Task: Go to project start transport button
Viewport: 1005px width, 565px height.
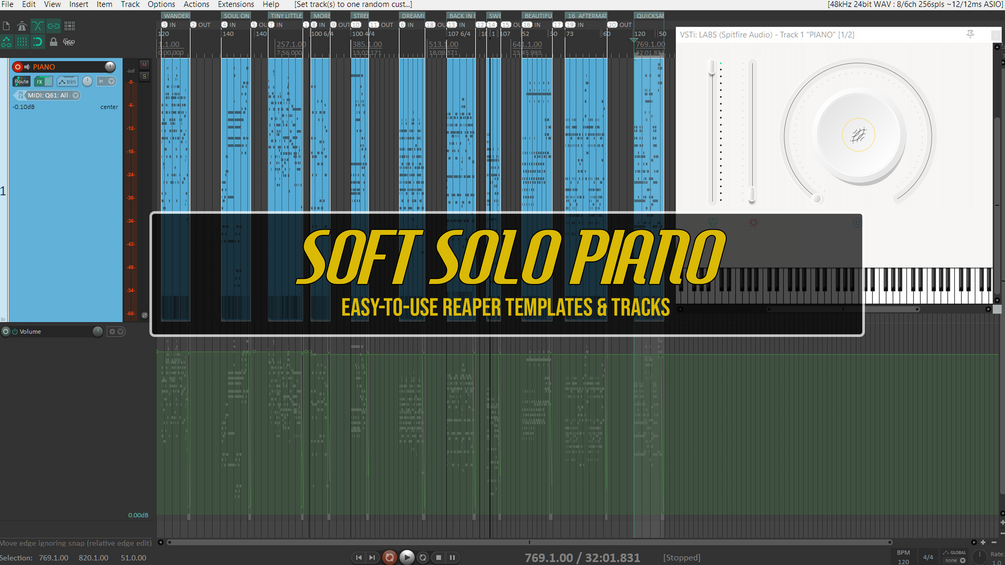Action: (x=359, y=557)
